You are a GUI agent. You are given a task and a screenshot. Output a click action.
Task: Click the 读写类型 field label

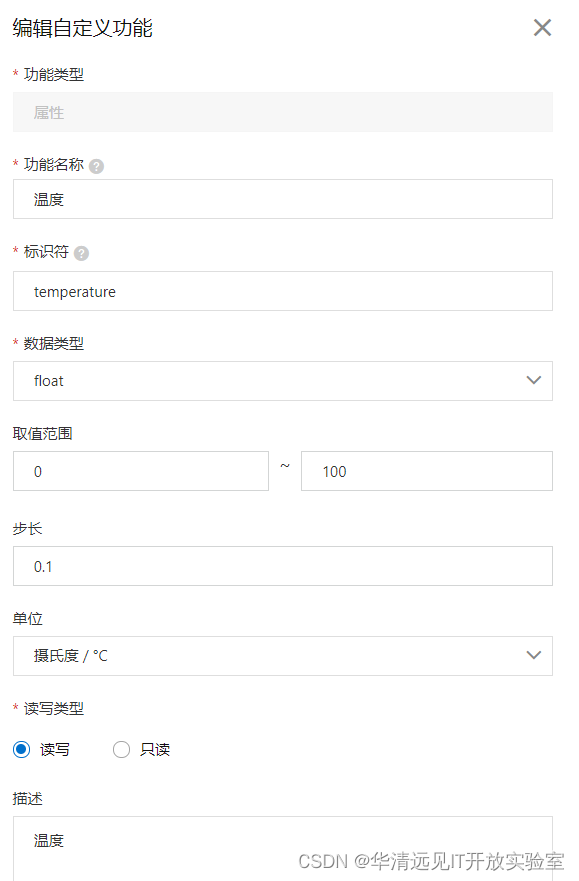pyautogui.click(x=53, y=709)
